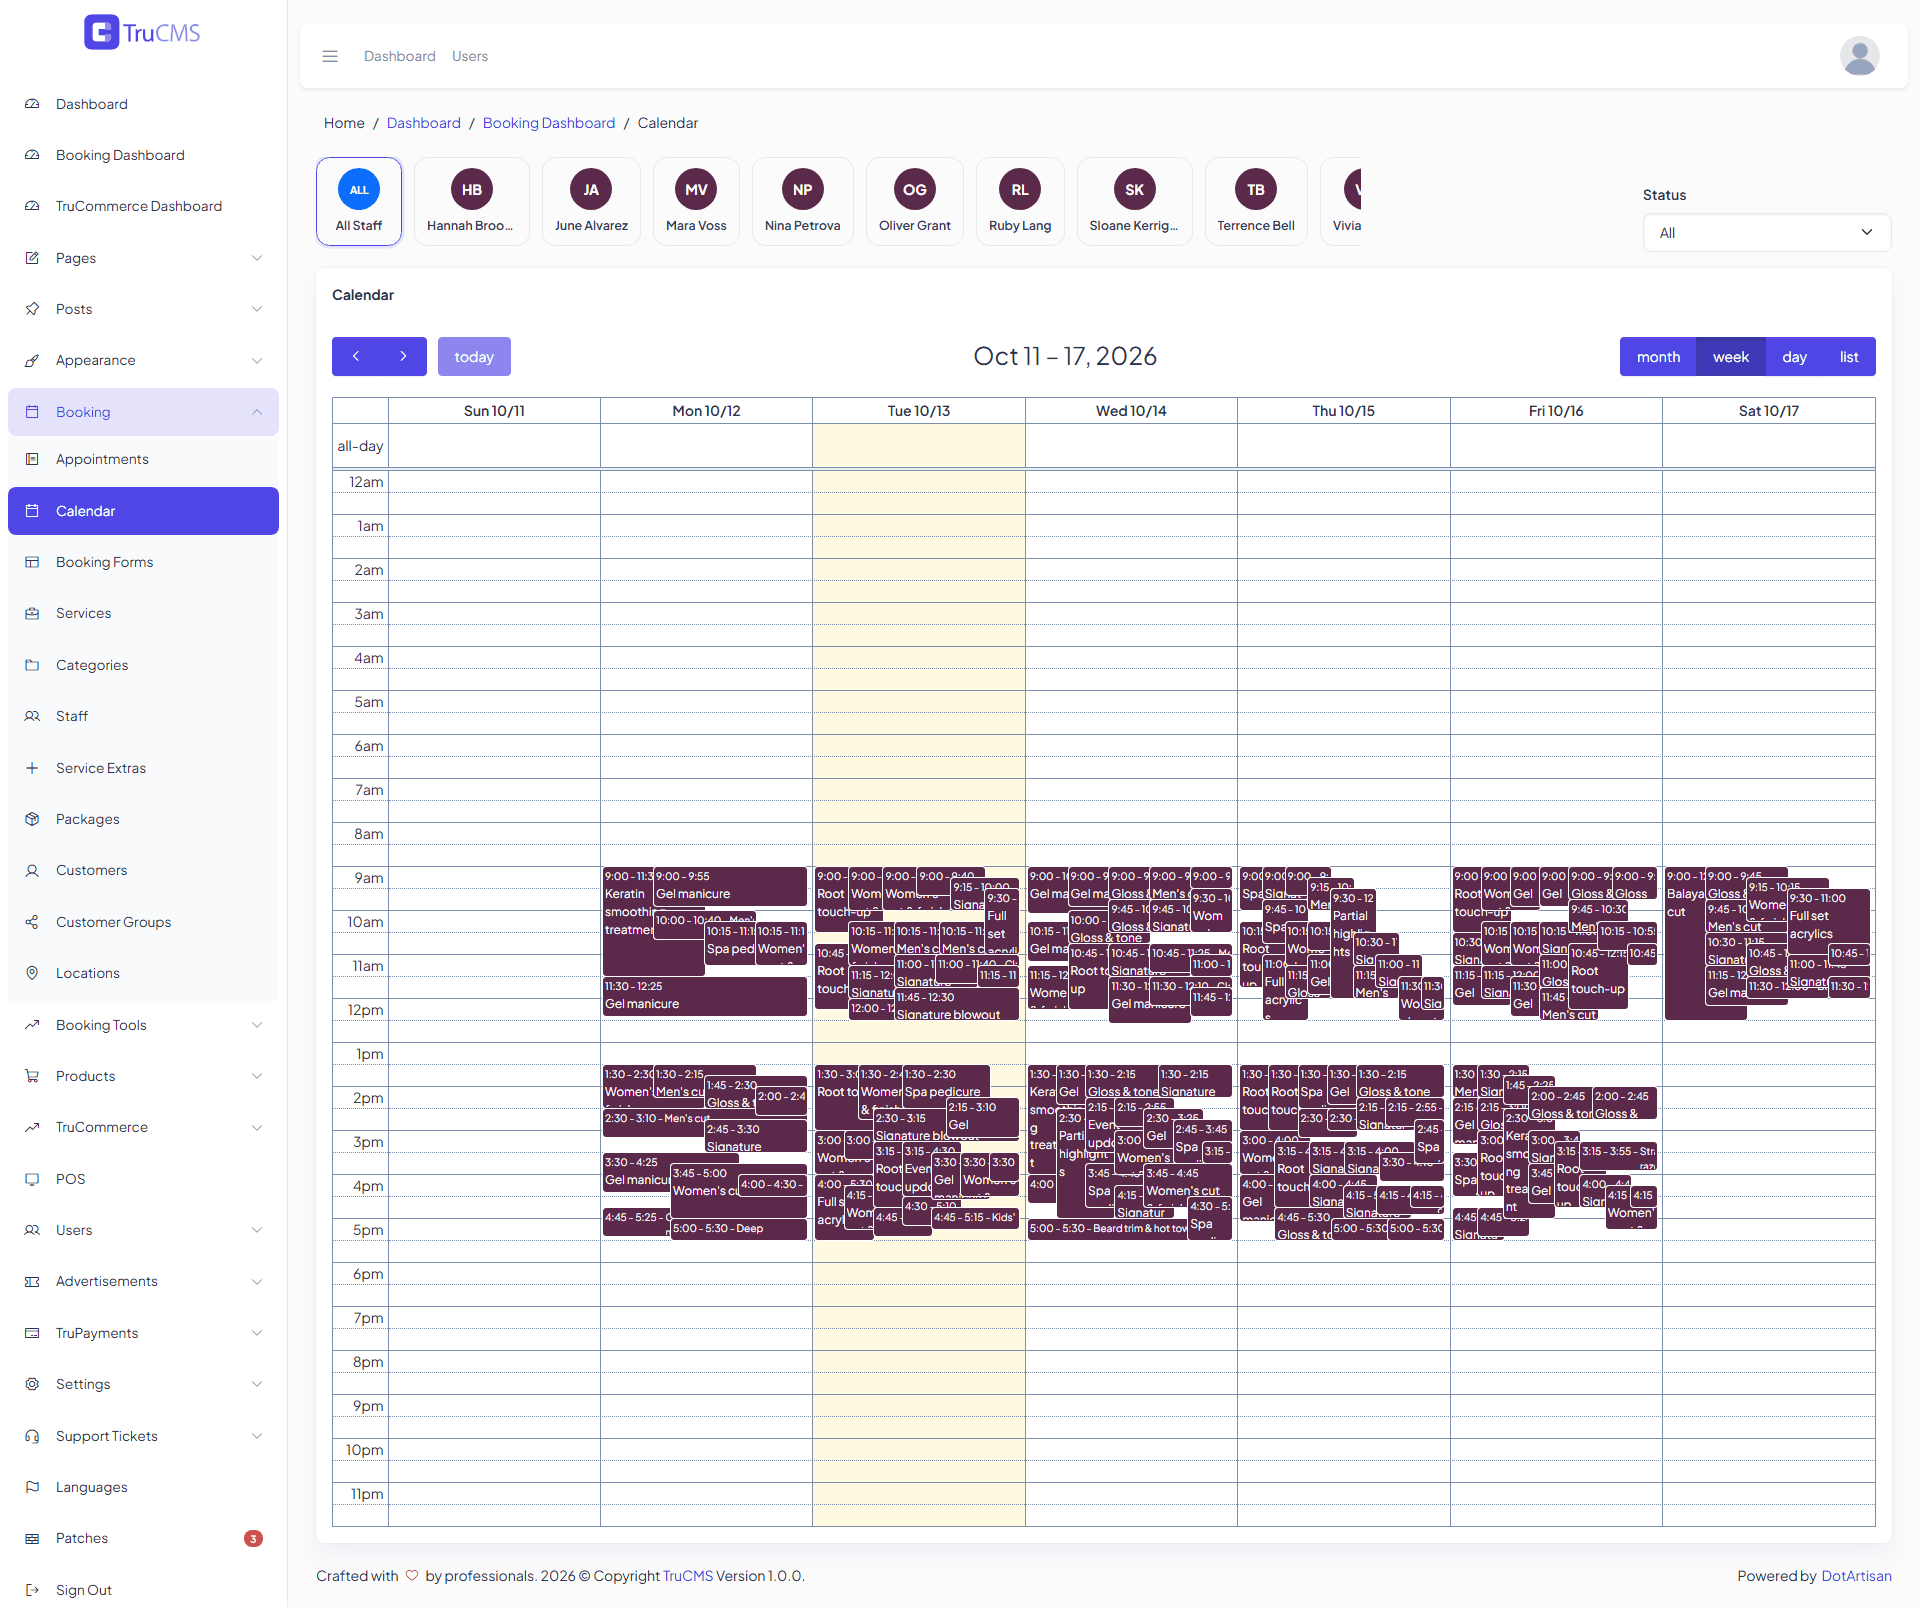
Task: Switch calendar to week view
Action: pyautogui.click(x=1731, y=356)
